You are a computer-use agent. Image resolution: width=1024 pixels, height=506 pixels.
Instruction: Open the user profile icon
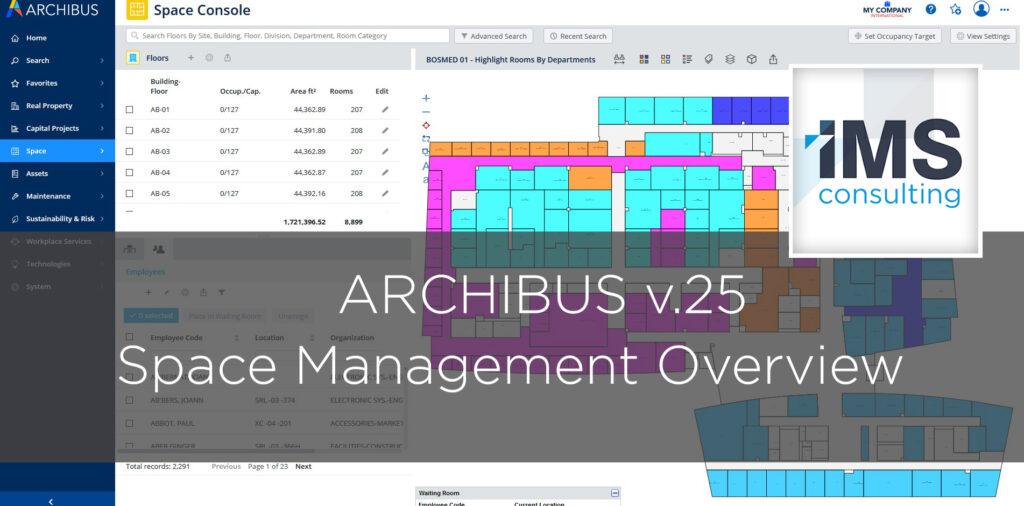981,8
